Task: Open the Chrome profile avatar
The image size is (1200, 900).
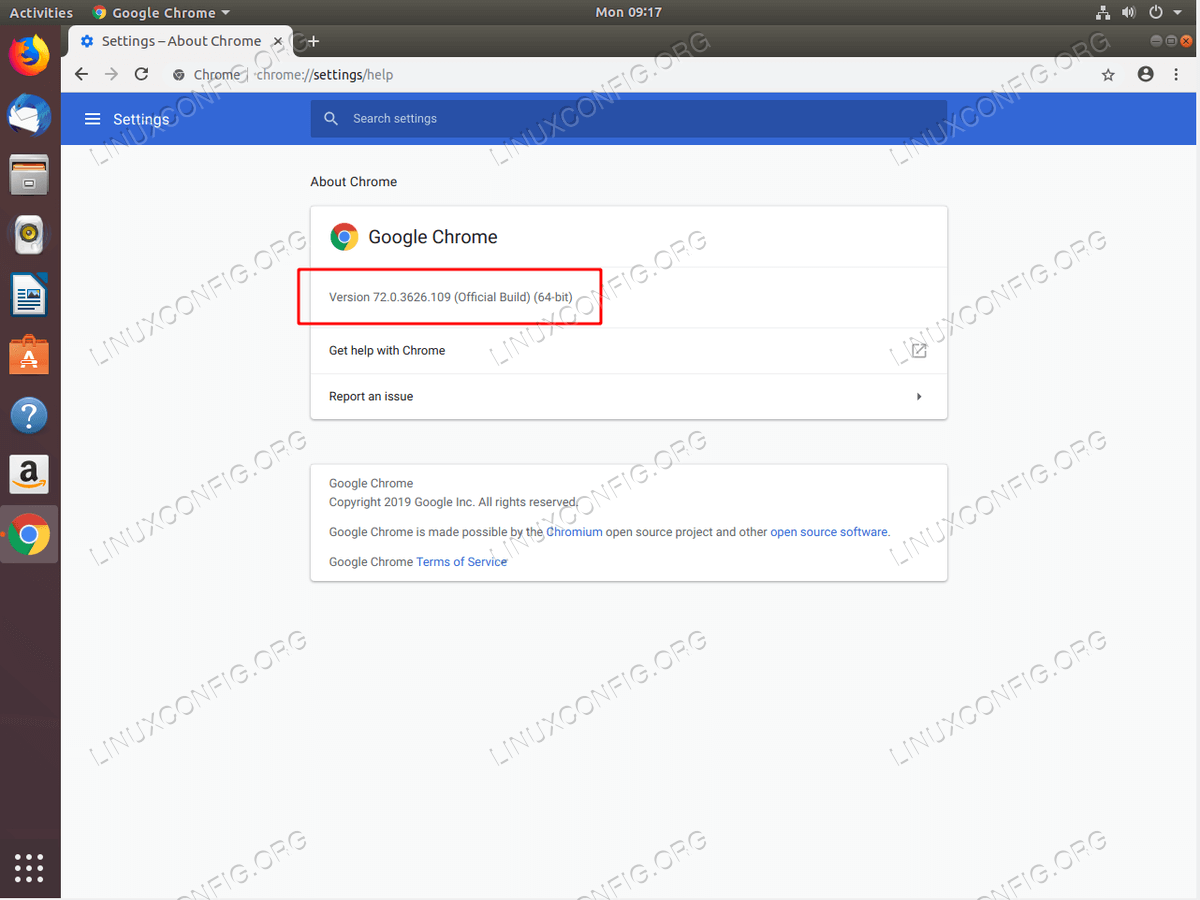Action: [1146, 74]
